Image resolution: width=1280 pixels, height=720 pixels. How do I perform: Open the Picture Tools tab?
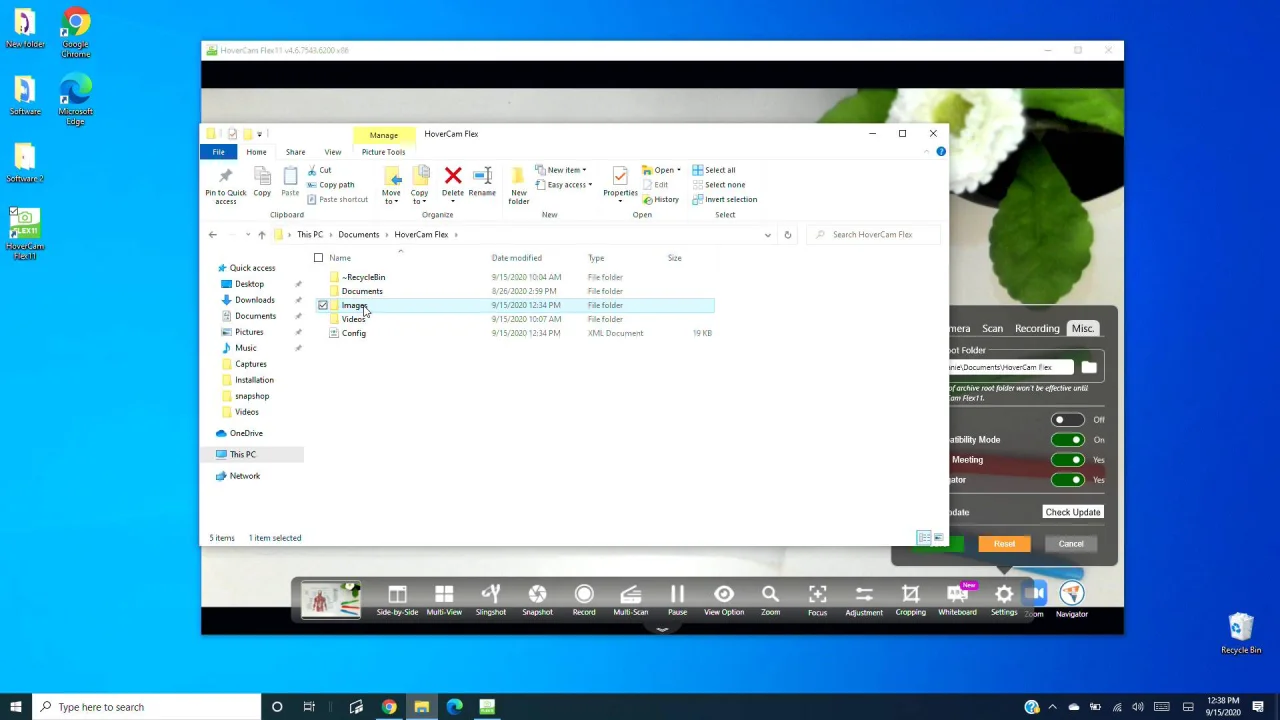pos(383,152)
